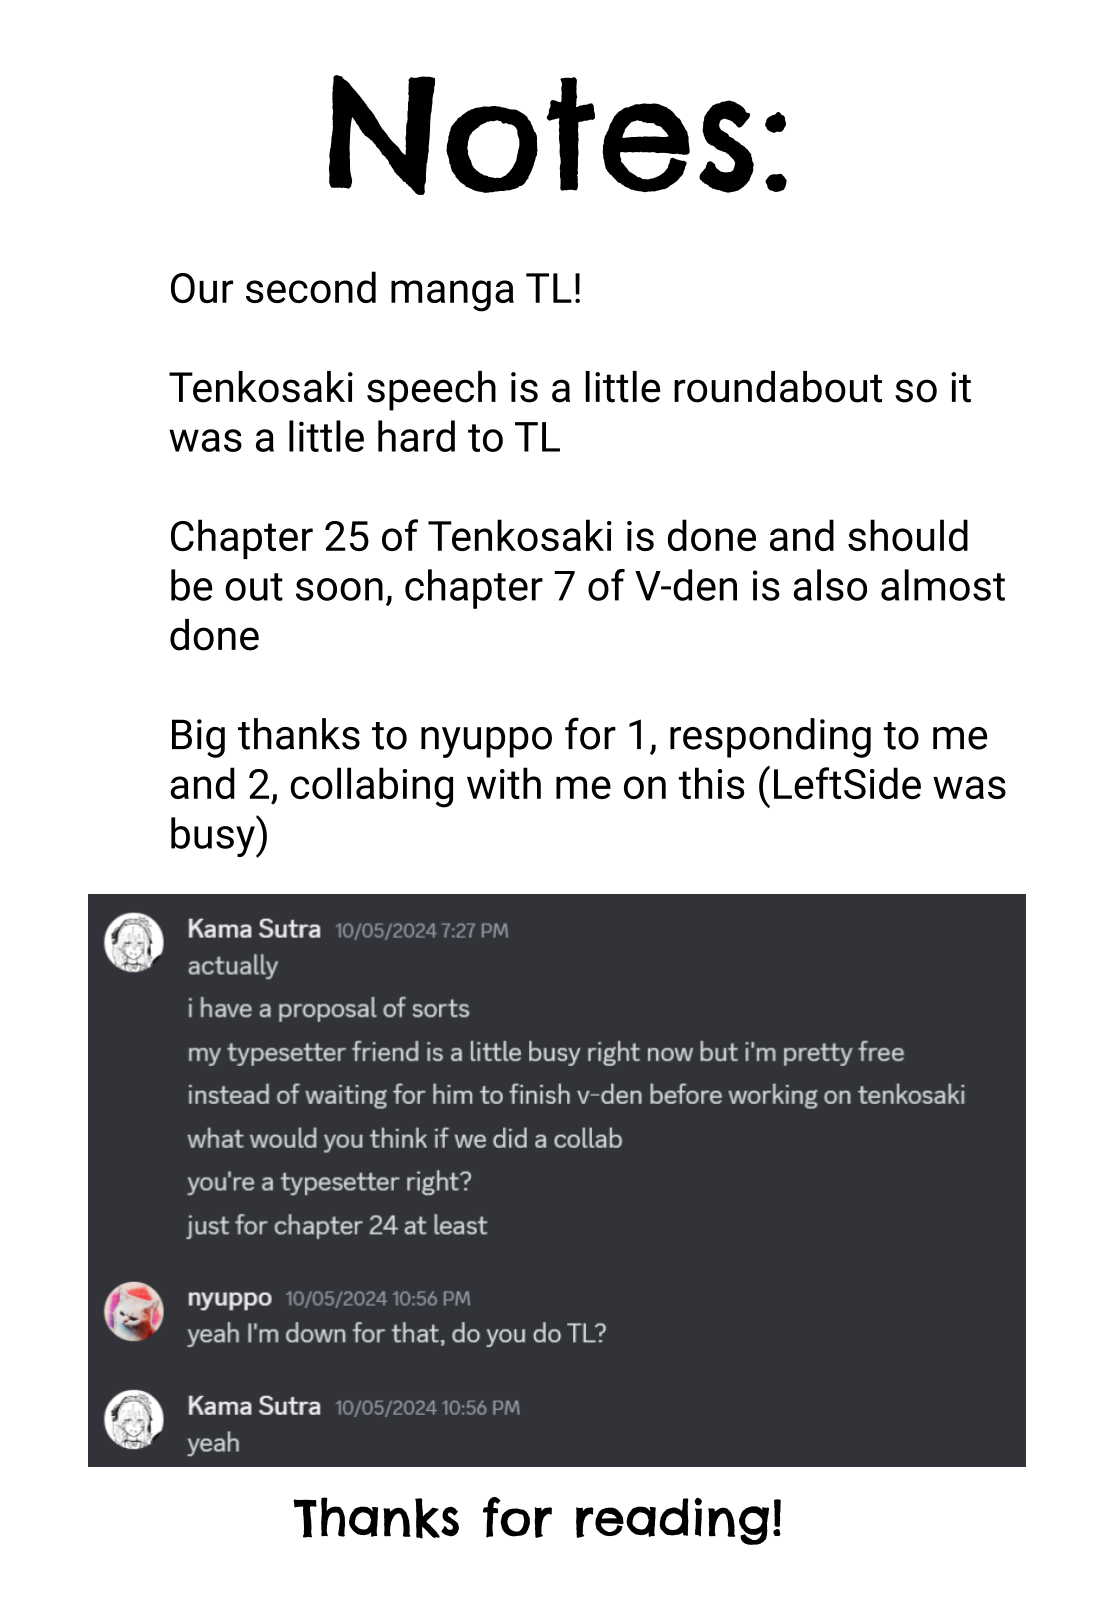
Task: Click nyuppo's 'yeah I'm down for that' reply
Action: pyautogui.click(x=396, y=1334)
